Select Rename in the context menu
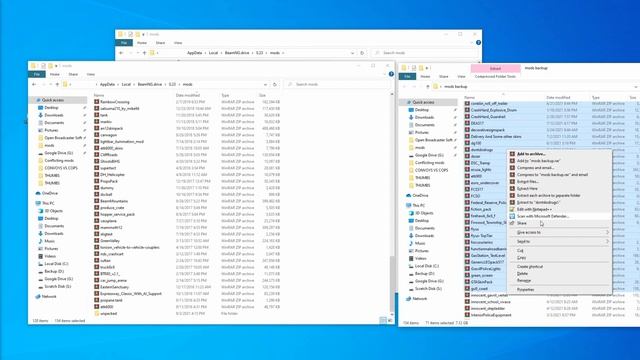The width and height of the screenshot is (640, 360). [524, 280]
